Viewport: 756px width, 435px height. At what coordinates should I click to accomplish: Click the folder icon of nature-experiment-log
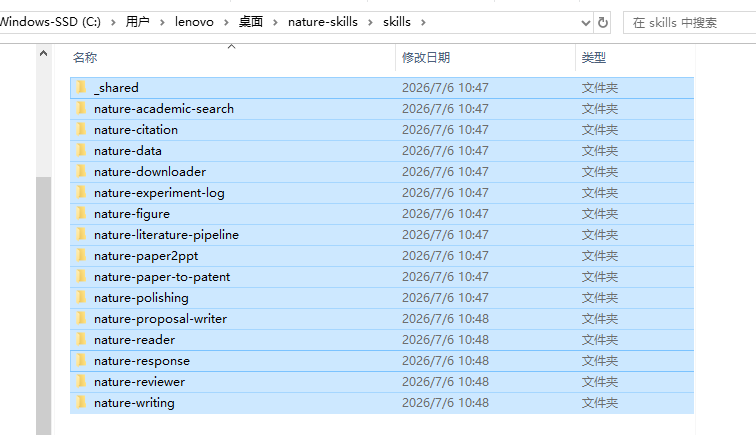(x=81, y=192)
